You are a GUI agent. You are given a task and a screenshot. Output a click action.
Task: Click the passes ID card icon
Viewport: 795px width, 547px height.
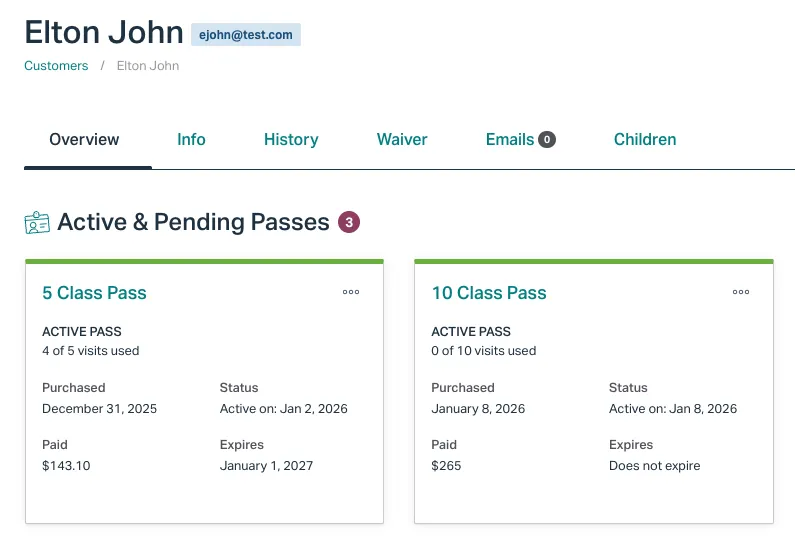[37, 222]
